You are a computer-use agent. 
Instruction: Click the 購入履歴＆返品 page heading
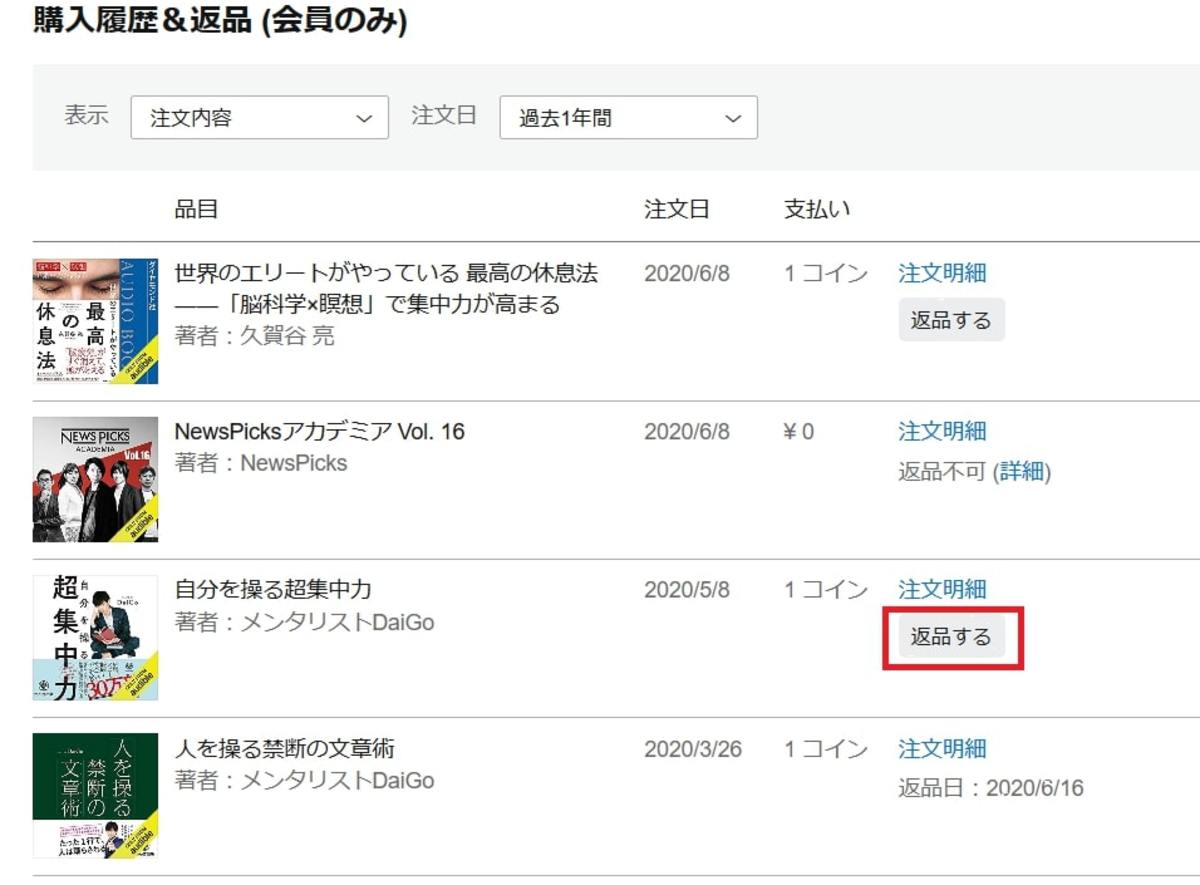click(x=220, y=19)
